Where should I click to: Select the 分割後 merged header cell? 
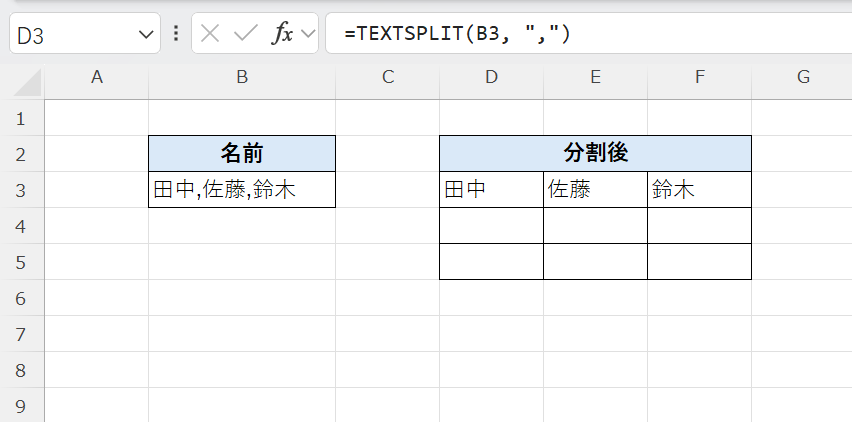[595, 153]
